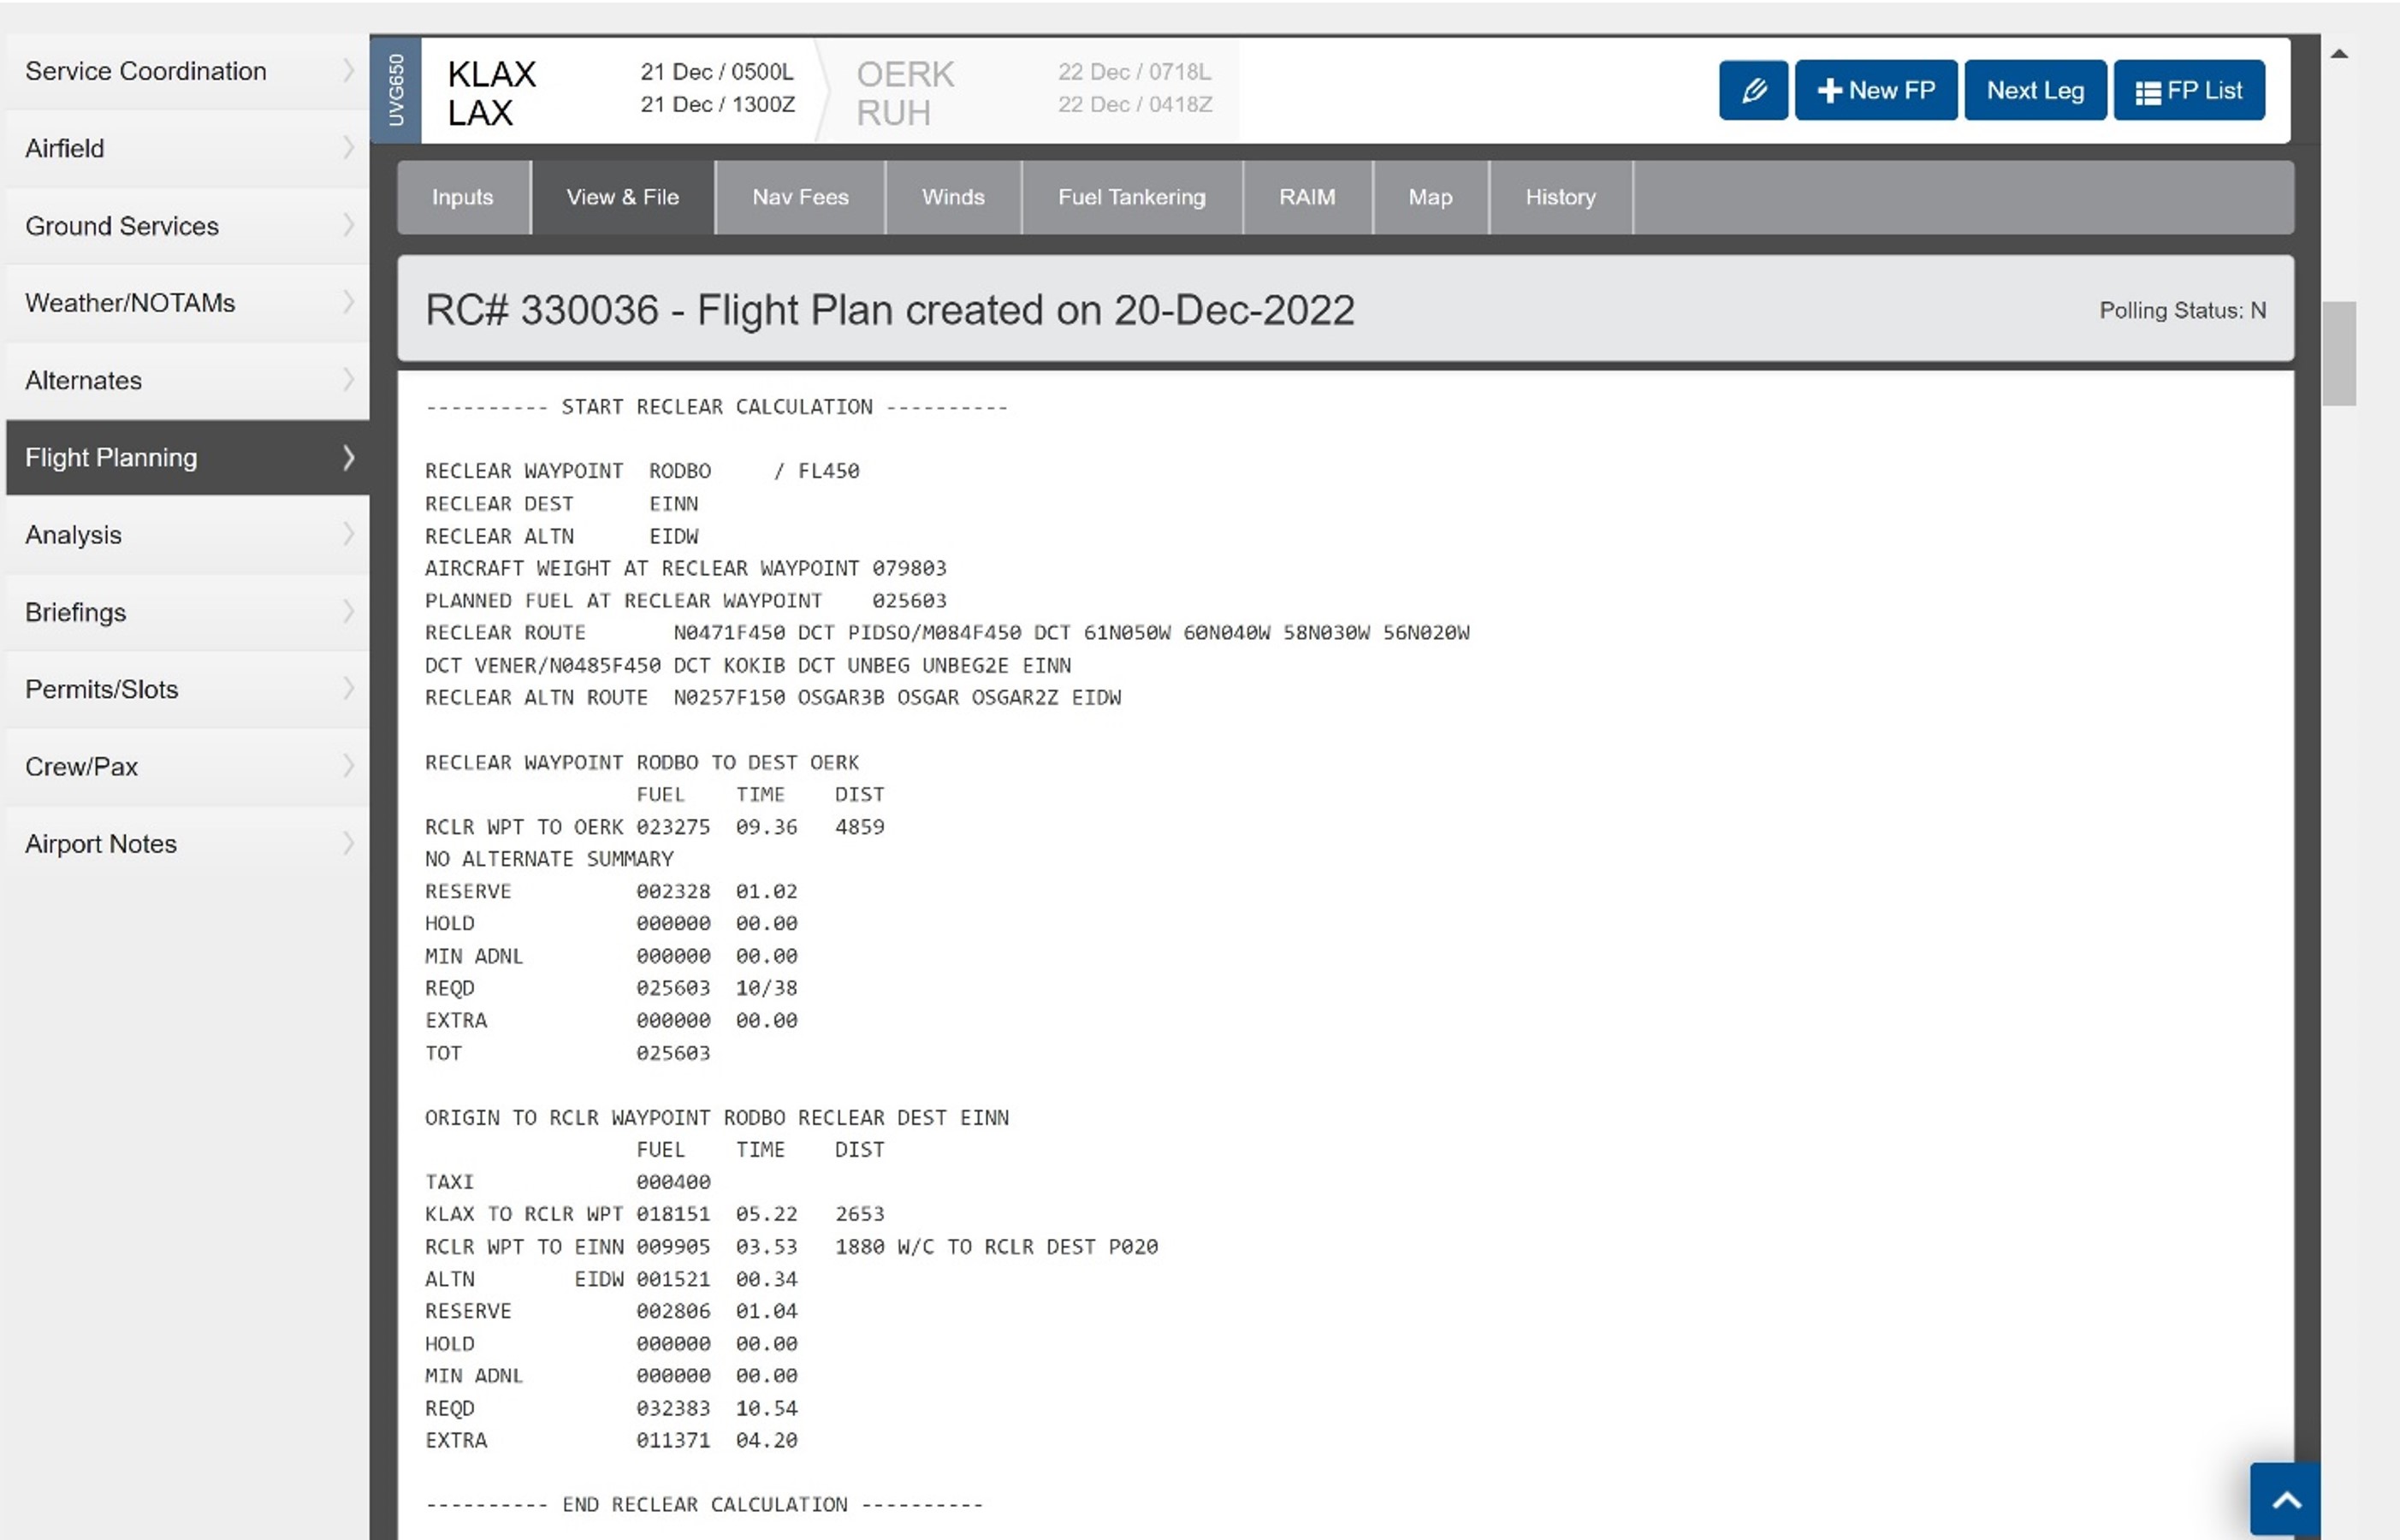This screenshot has height=1540, width=2400.
Task: Open the FP List button
Action: click(2189, 90)
